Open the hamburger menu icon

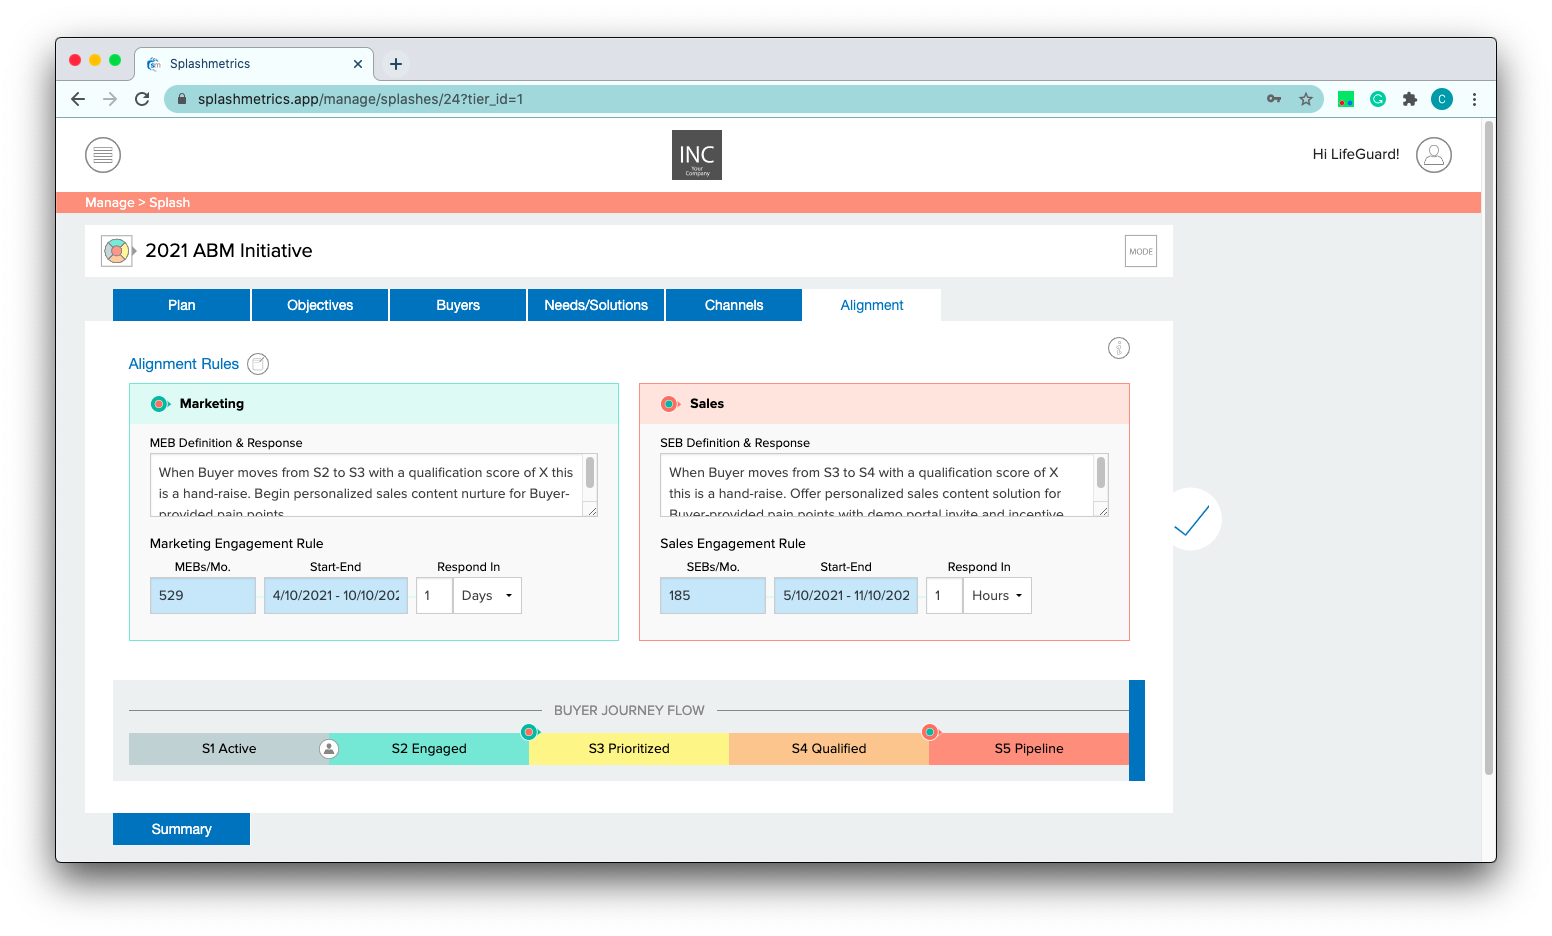[x=103, y=155]
